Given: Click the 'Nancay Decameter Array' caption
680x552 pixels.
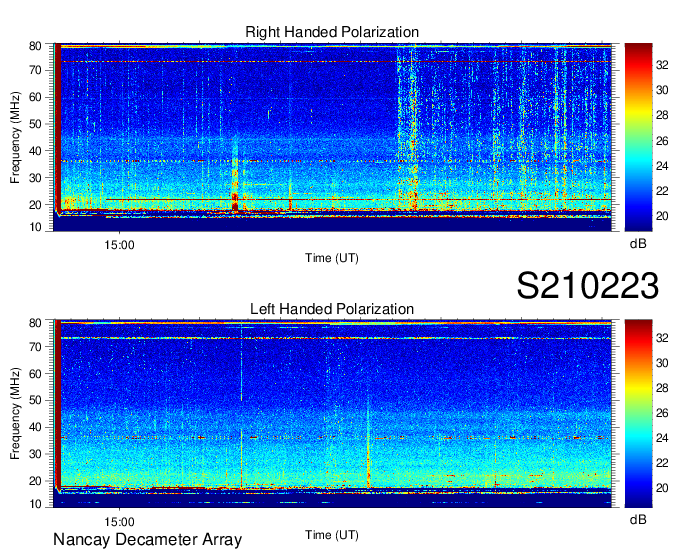Looking at the screenshot, I should [x=147, y=540].
